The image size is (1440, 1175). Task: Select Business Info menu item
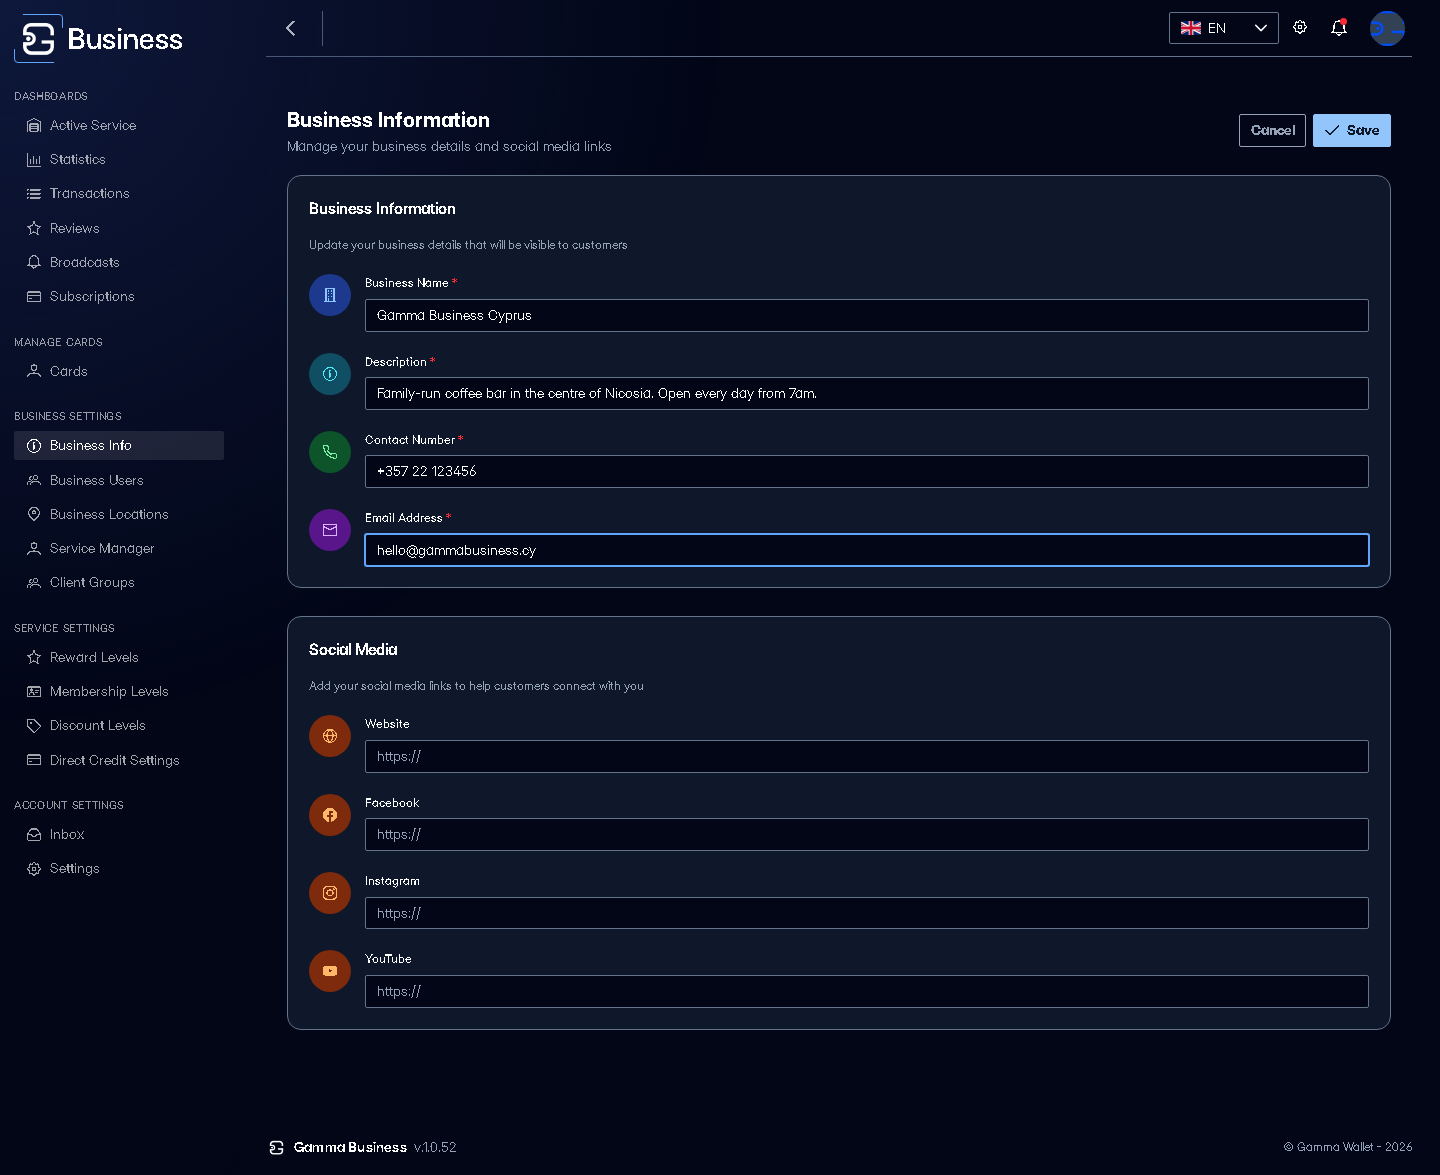pyautogui.click(x=119, y=446)
